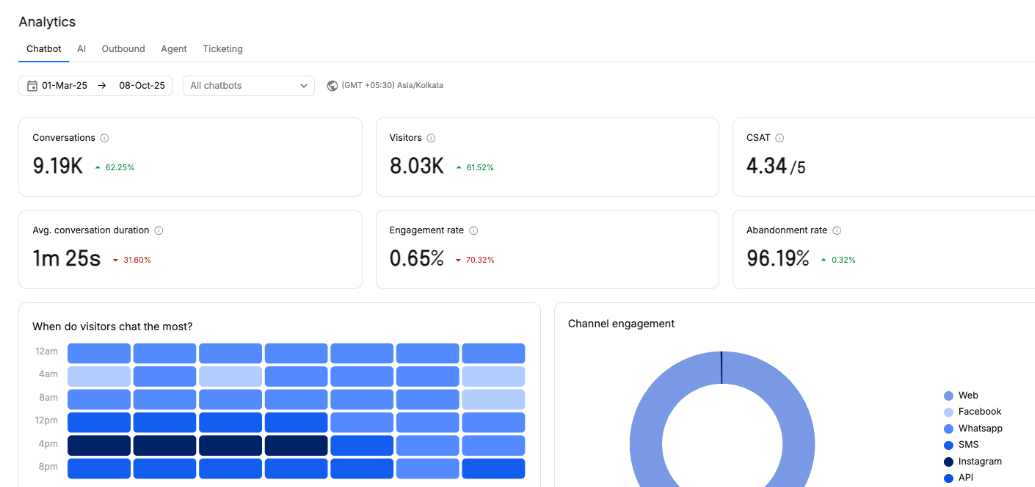Toggle the Facebook legend entry

tap(973, 412)
